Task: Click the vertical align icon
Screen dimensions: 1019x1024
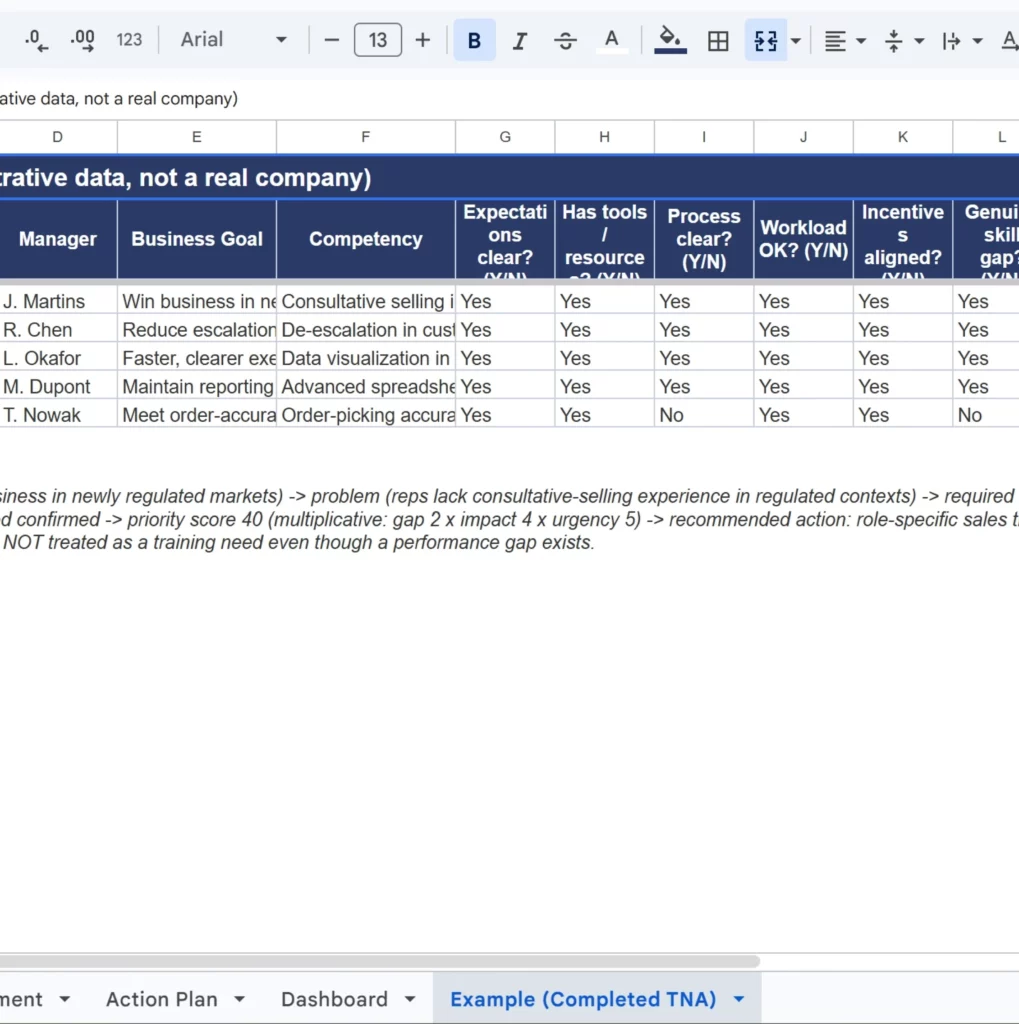Action: tap(894, 40)
